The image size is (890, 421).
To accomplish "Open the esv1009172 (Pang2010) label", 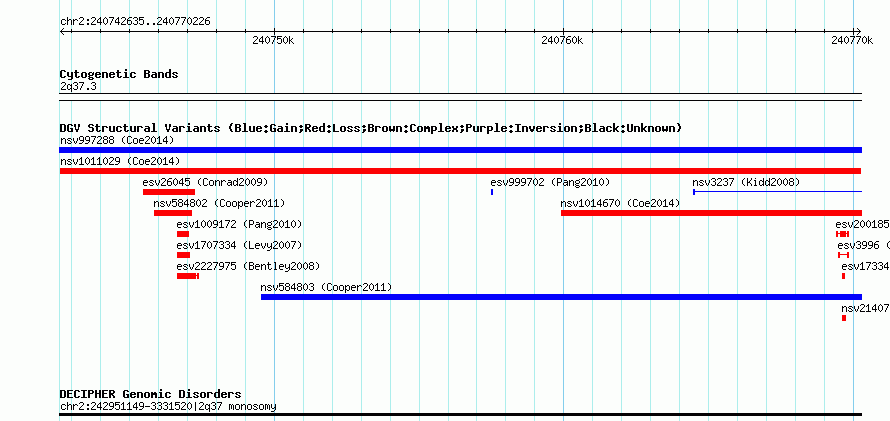I will pyautogui.click(x=240, y=224).
